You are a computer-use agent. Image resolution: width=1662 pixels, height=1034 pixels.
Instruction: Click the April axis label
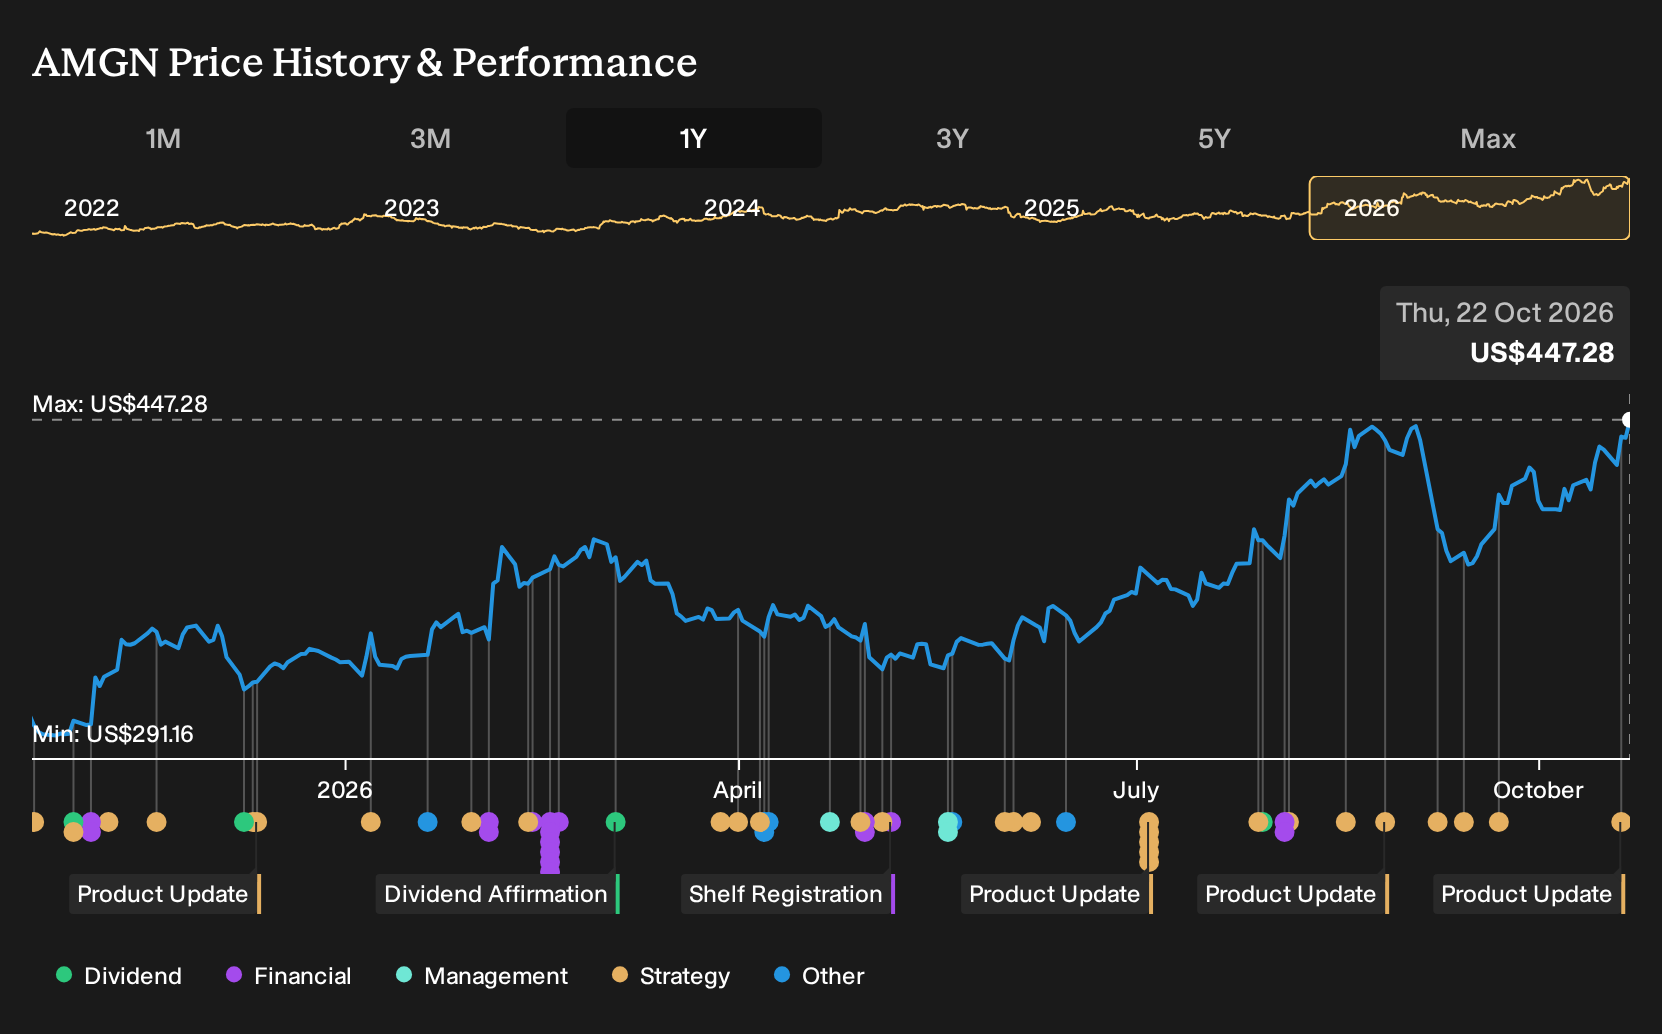[x=738, y=790]
